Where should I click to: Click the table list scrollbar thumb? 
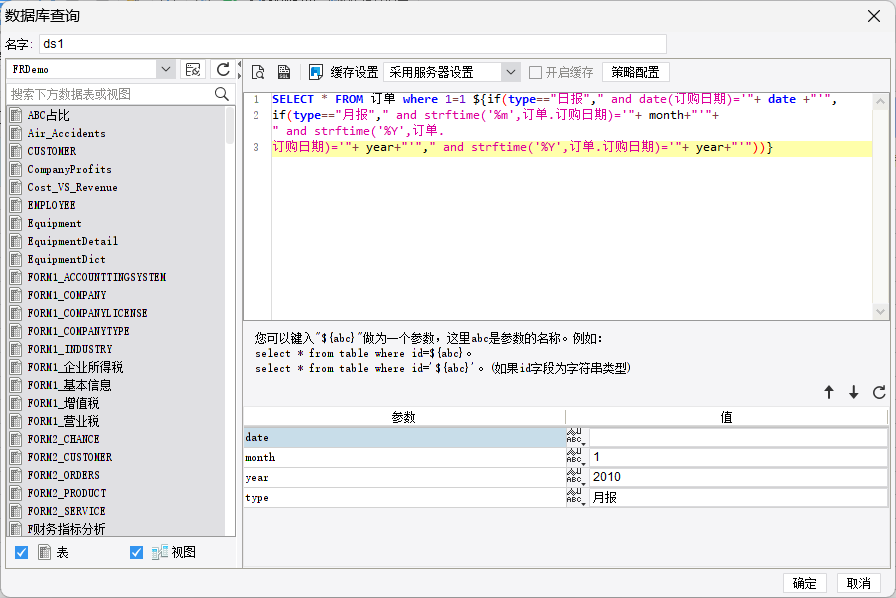230,125
